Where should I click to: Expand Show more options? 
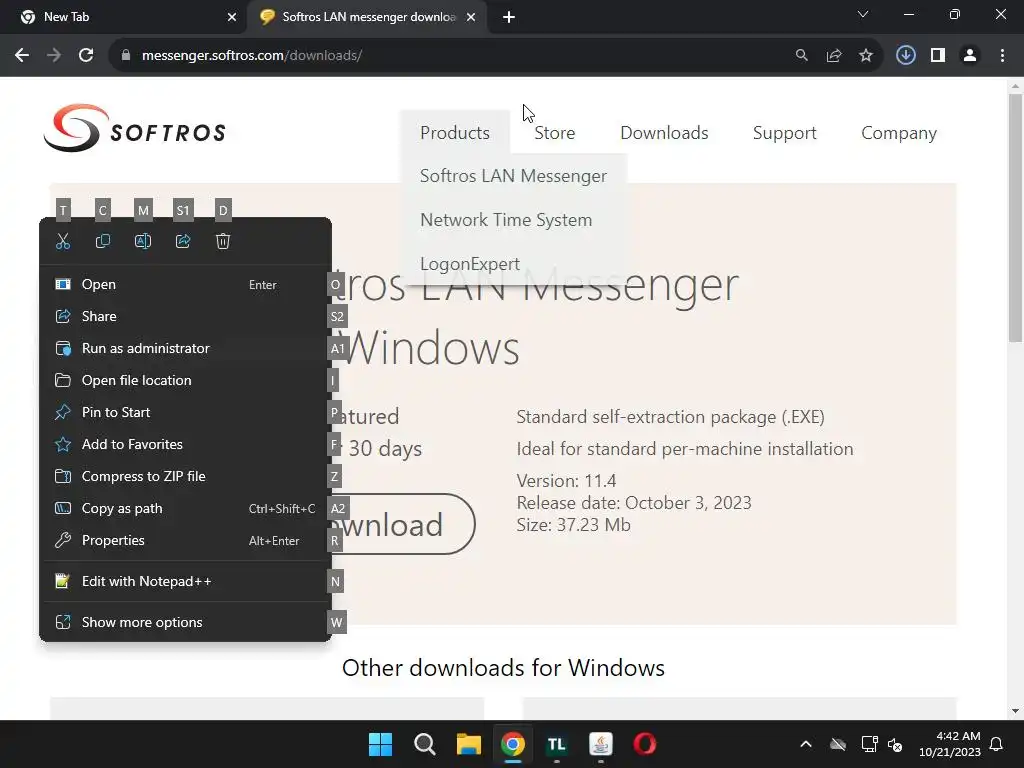tap(185, 622)
